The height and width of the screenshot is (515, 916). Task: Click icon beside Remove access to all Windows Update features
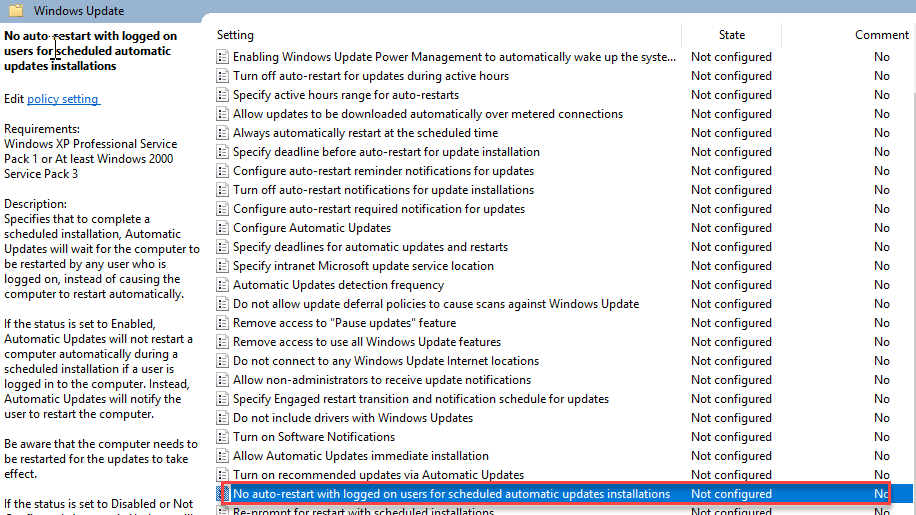click(x=222, y=342)
